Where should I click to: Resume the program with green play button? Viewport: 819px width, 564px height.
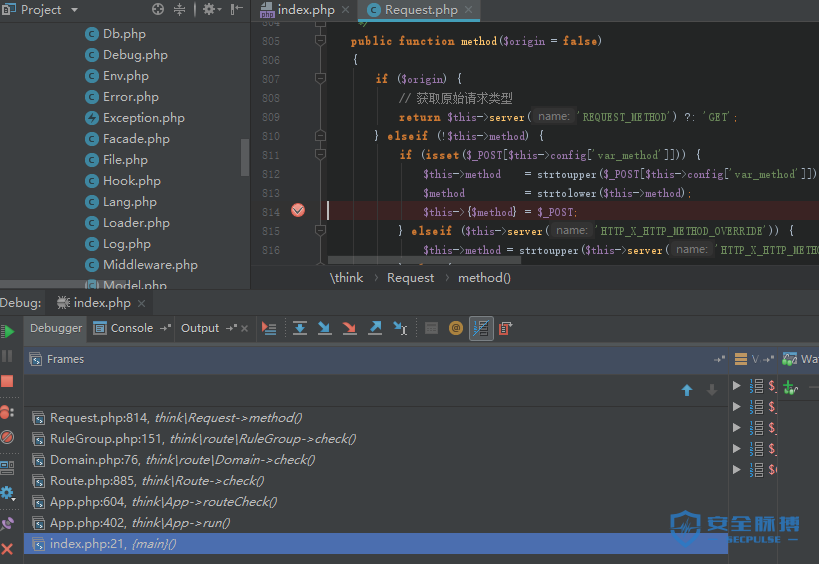pyautogui.click(x=8, y=332)
